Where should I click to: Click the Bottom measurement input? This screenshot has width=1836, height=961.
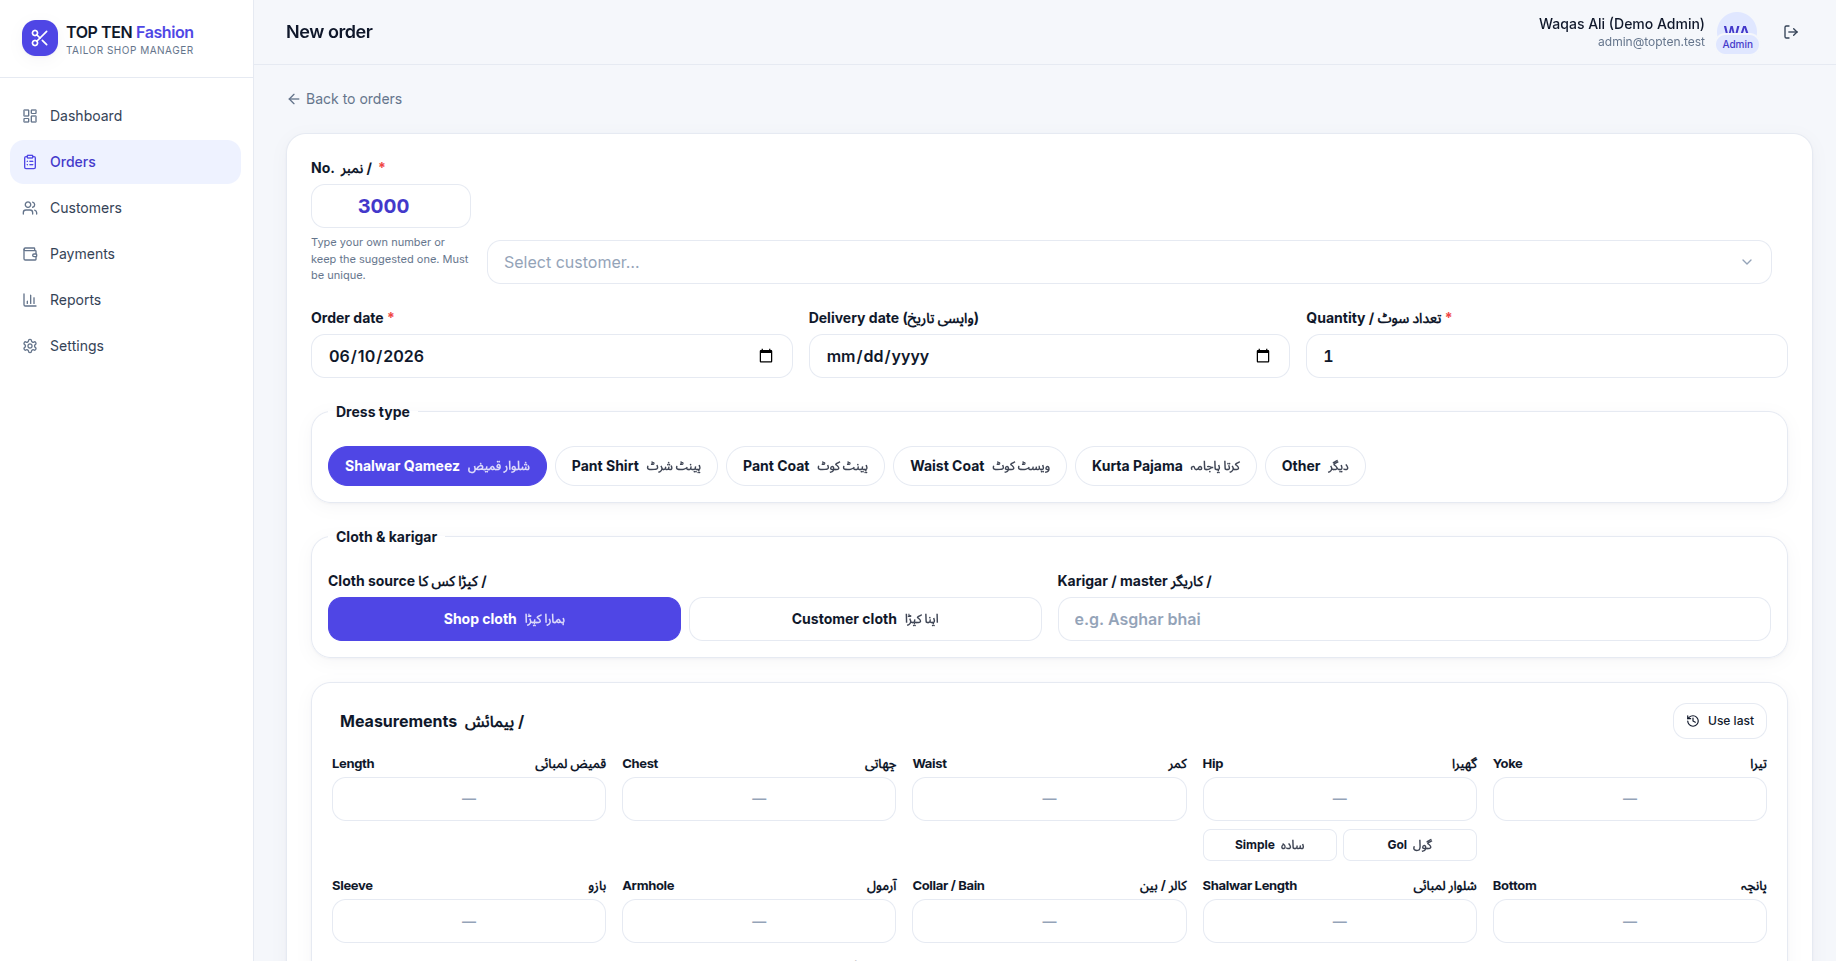click(1630, 921)
